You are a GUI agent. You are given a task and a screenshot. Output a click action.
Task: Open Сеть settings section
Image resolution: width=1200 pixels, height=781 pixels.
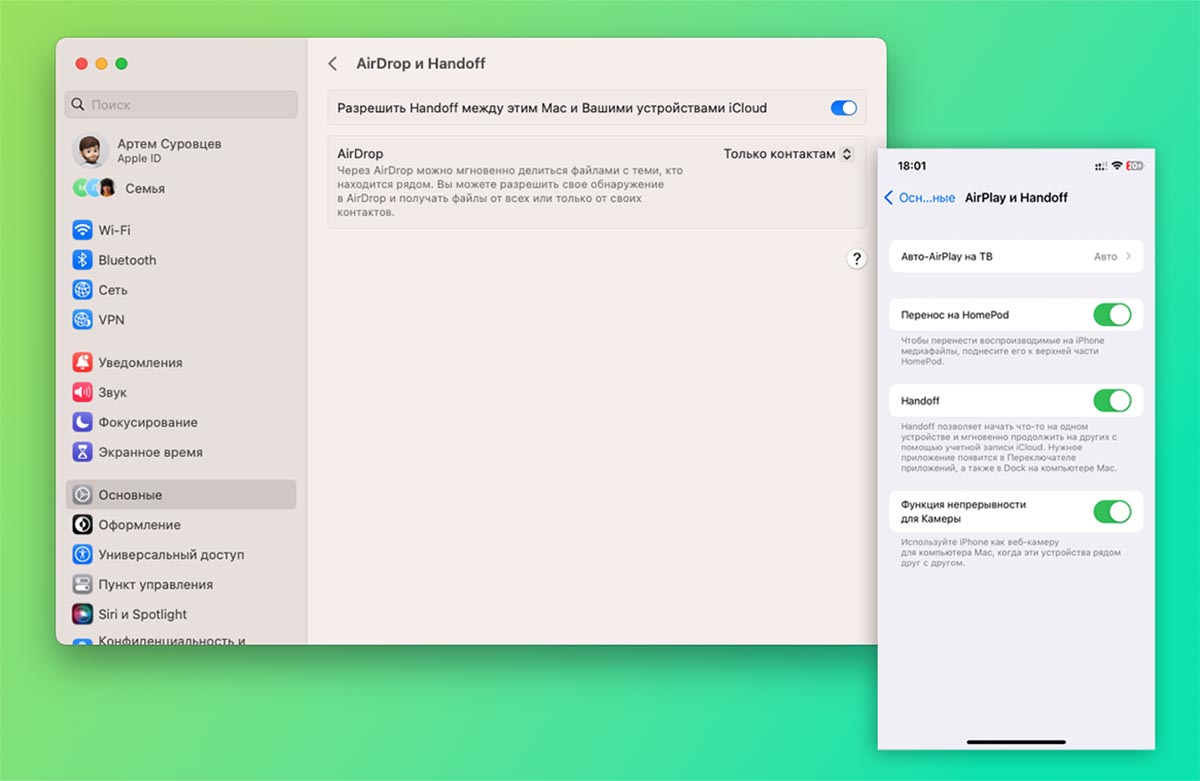click(181, 290)
